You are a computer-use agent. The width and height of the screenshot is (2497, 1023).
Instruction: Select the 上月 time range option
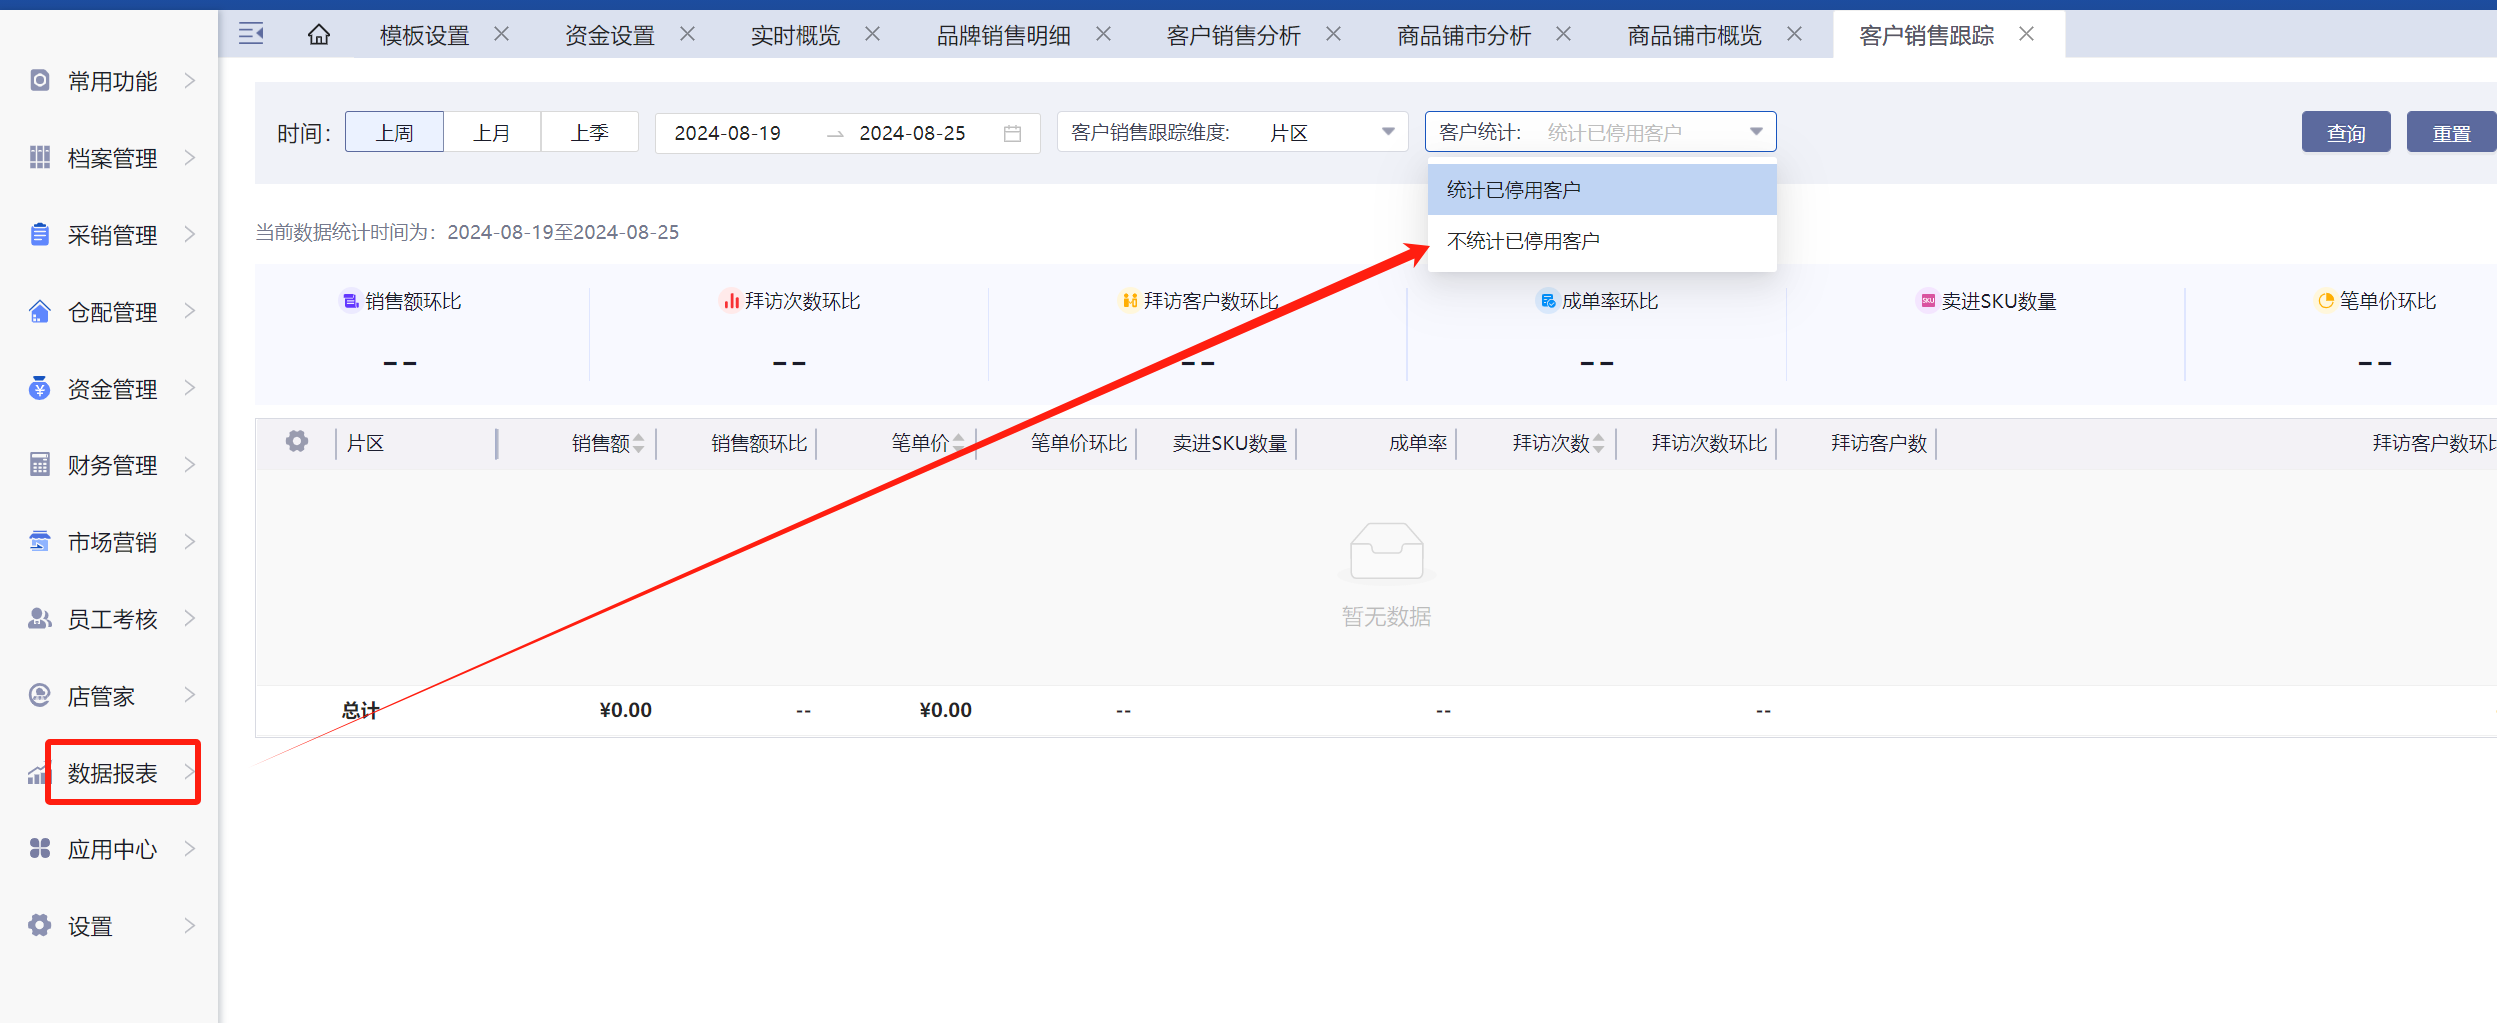tap(492, 132)
